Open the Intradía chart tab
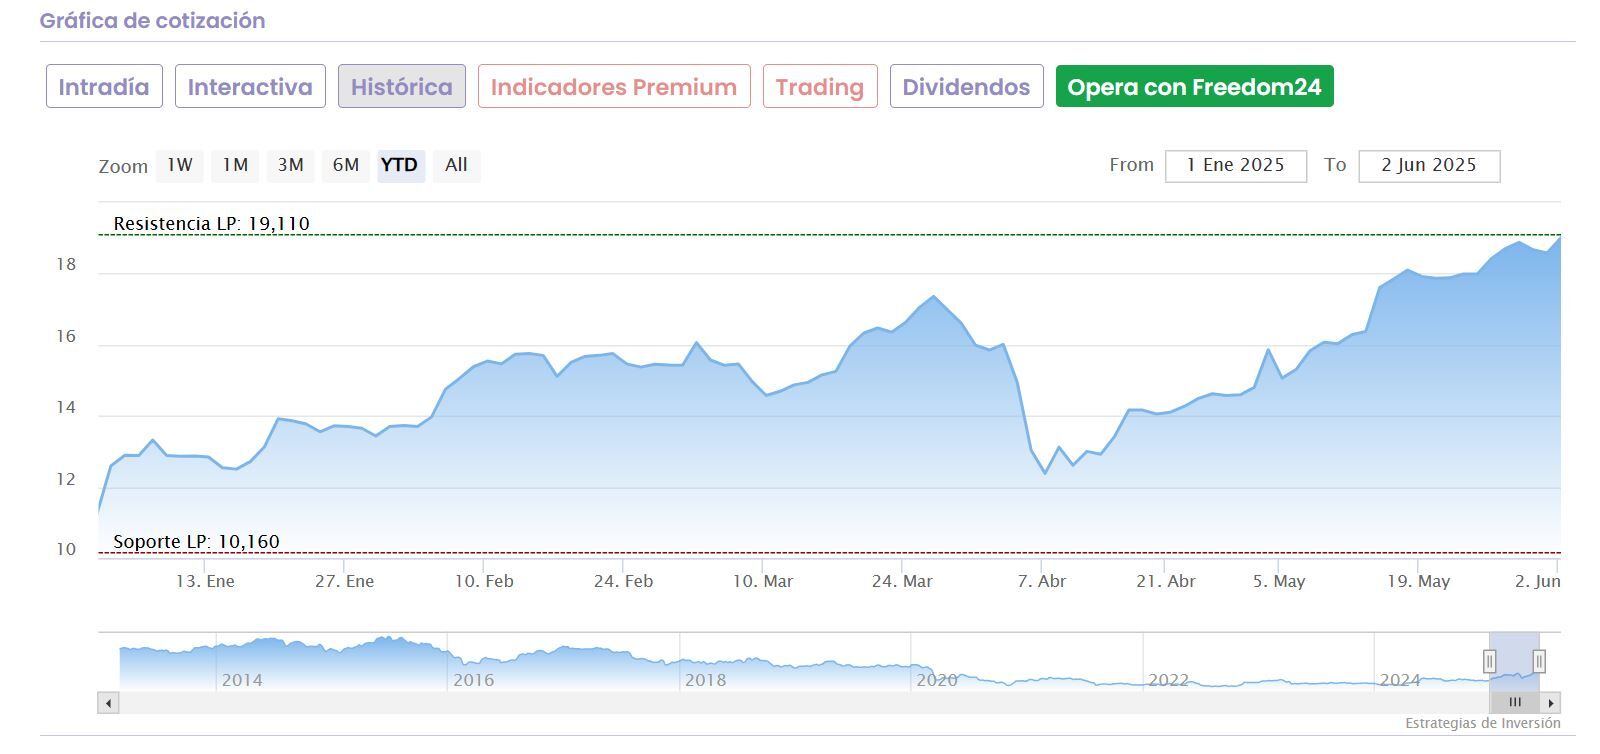Image resolution: width=1600 pixels, height=754 pixels. click(104, 87)
